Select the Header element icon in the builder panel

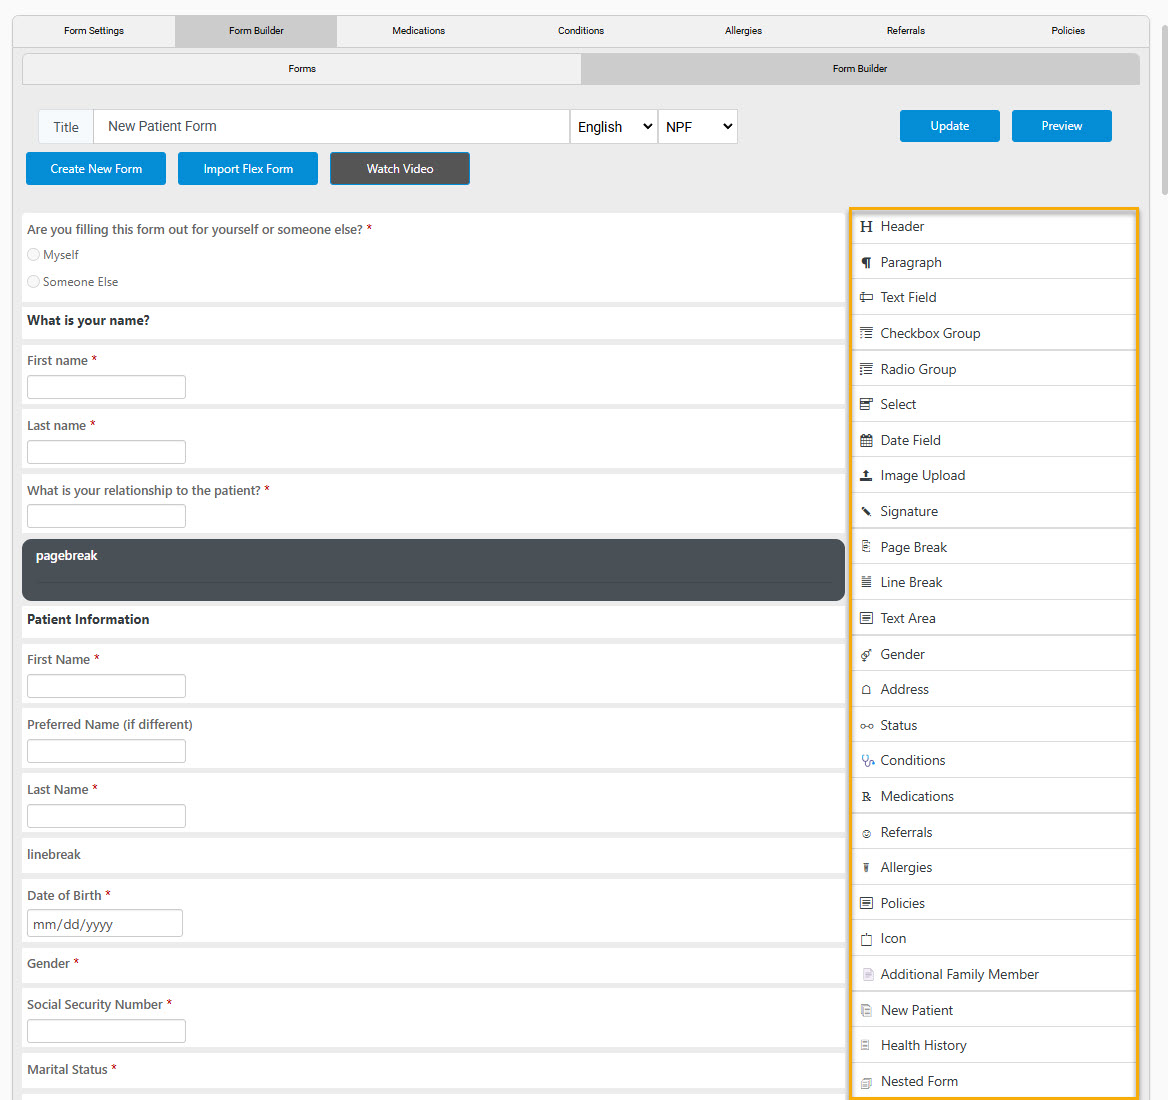(866, 227)
